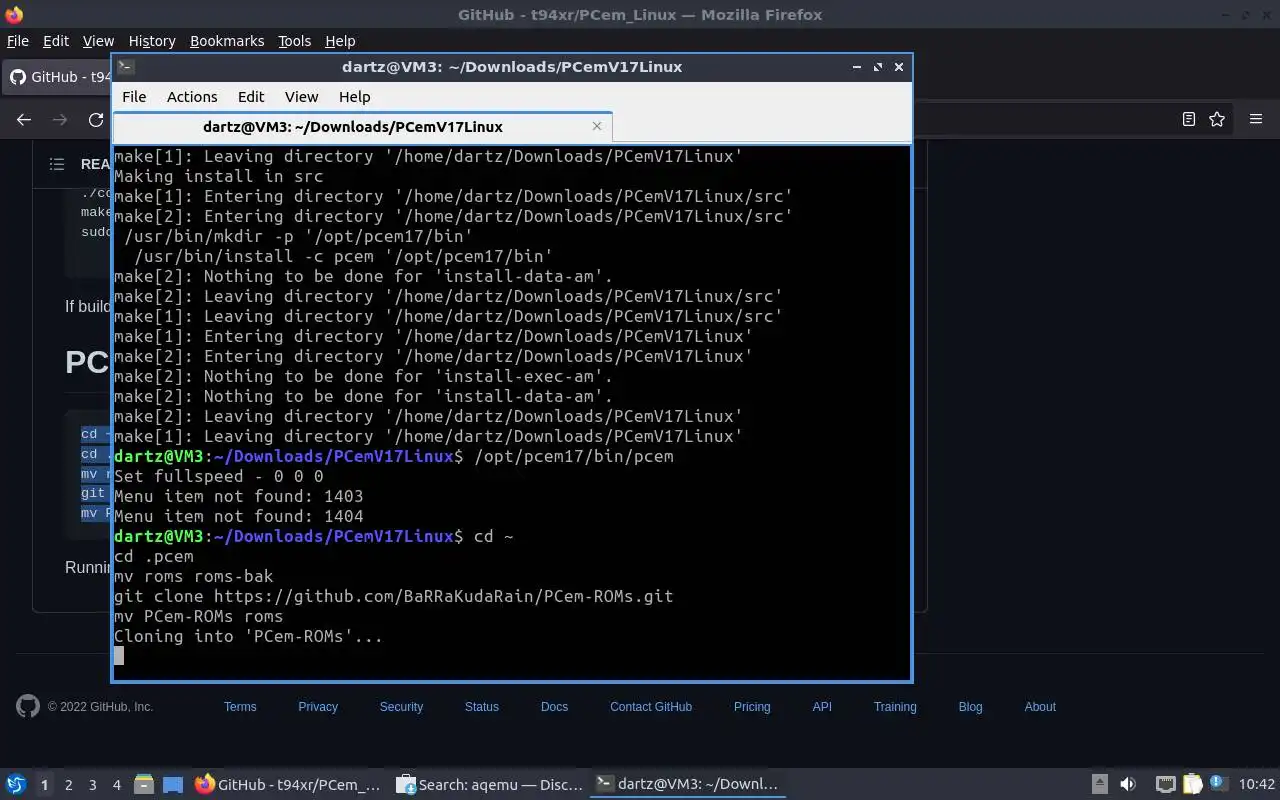Open the Pricing footer link
Viewport: 1280px width, 800px height.
click(x=752, y=707)
